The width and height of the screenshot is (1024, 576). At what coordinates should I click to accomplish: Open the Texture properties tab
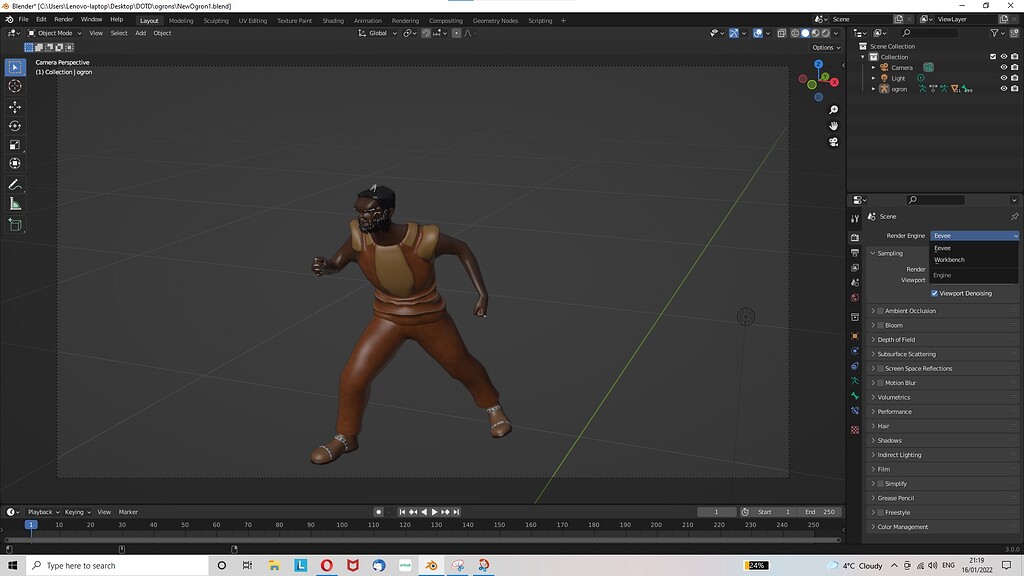click(855, 430)
